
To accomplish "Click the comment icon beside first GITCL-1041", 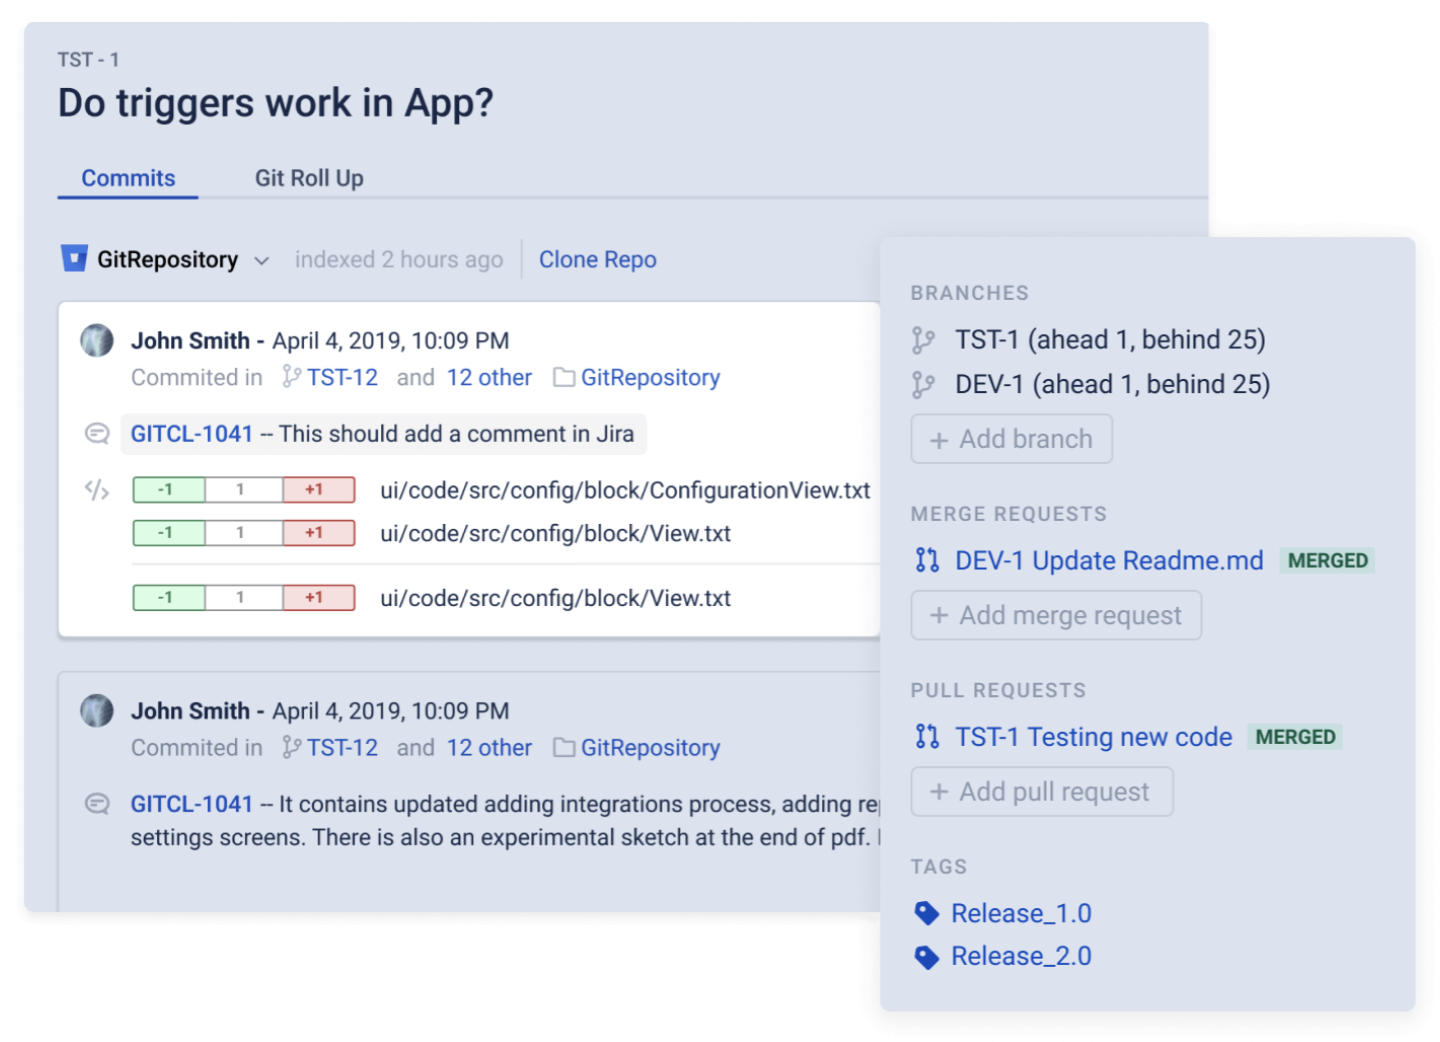I will (x=97, y=434).
